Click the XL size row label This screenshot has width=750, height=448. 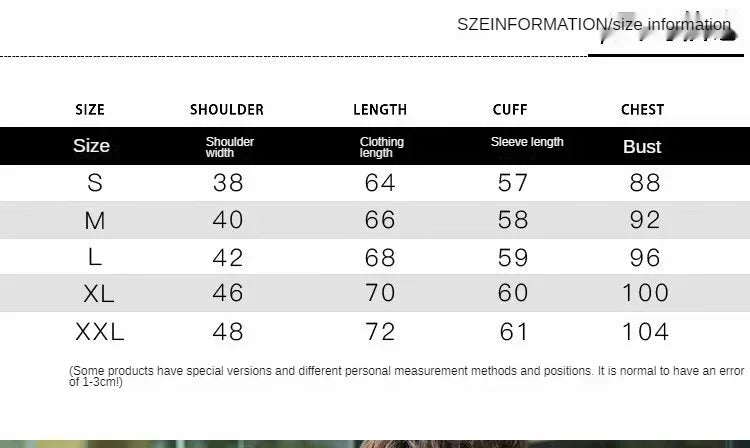pyautogui.click(x=99, y=293)
